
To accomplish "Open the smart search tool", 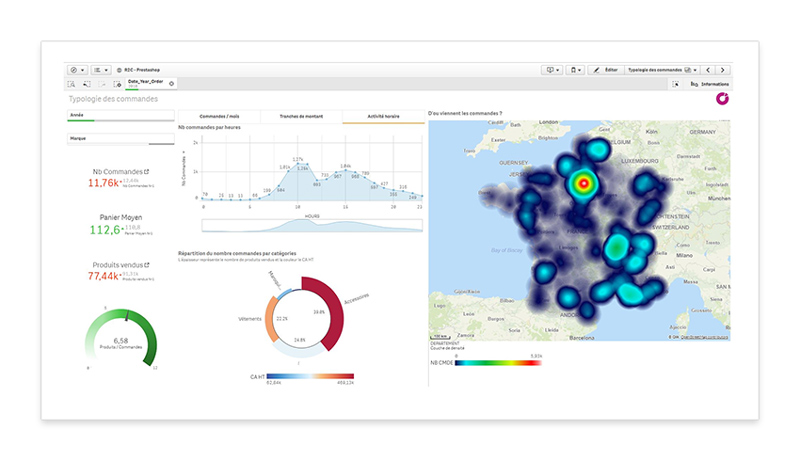I will point(71,84).
